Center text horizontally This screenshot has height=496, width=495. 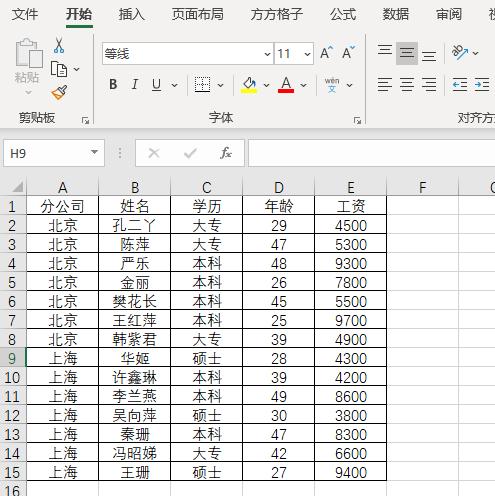pyautogui.click(x=407, y=85)
